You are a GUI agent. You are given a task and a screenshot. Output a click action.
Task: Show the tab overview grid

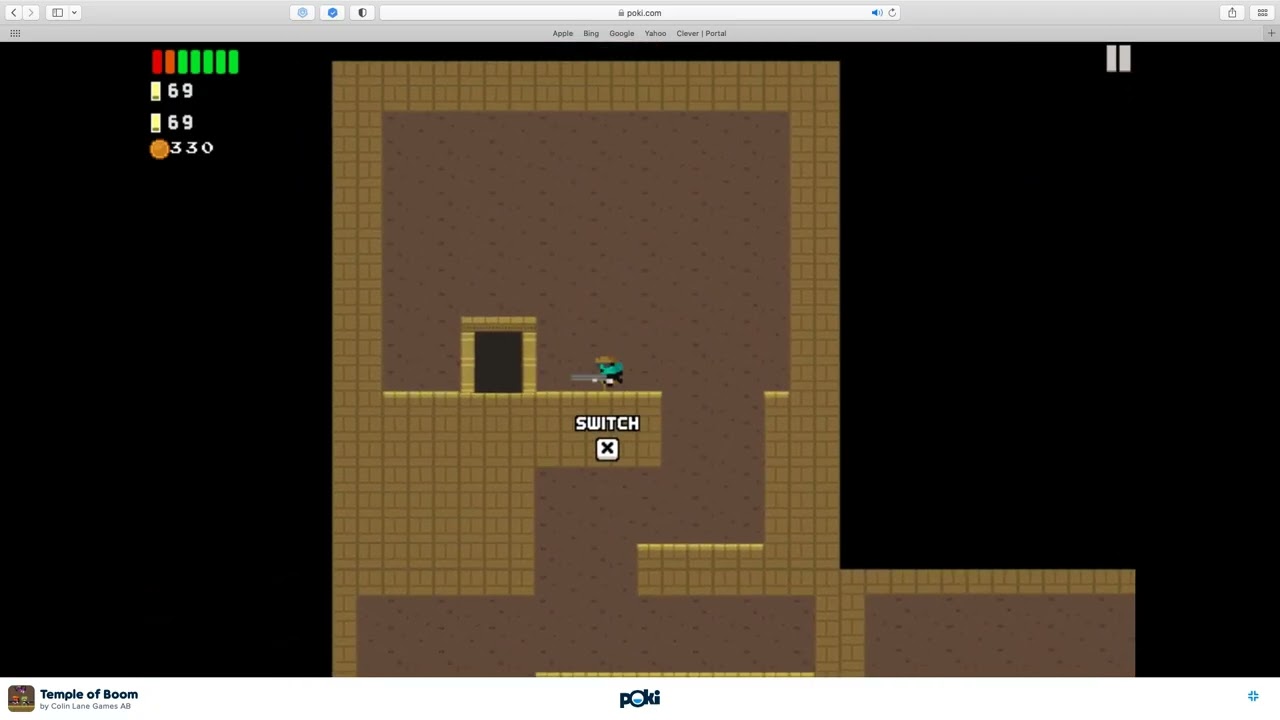[1262, 12]
